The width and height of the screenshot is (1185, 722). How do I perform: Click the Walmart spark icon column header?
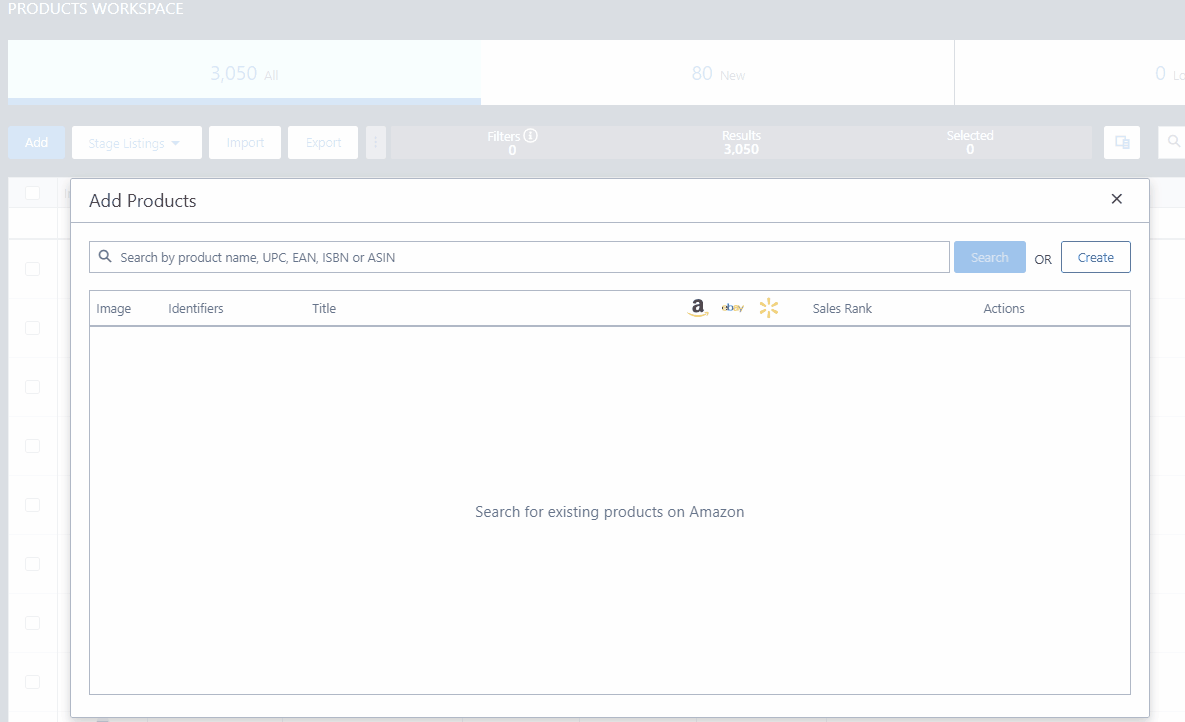[769, 307]
